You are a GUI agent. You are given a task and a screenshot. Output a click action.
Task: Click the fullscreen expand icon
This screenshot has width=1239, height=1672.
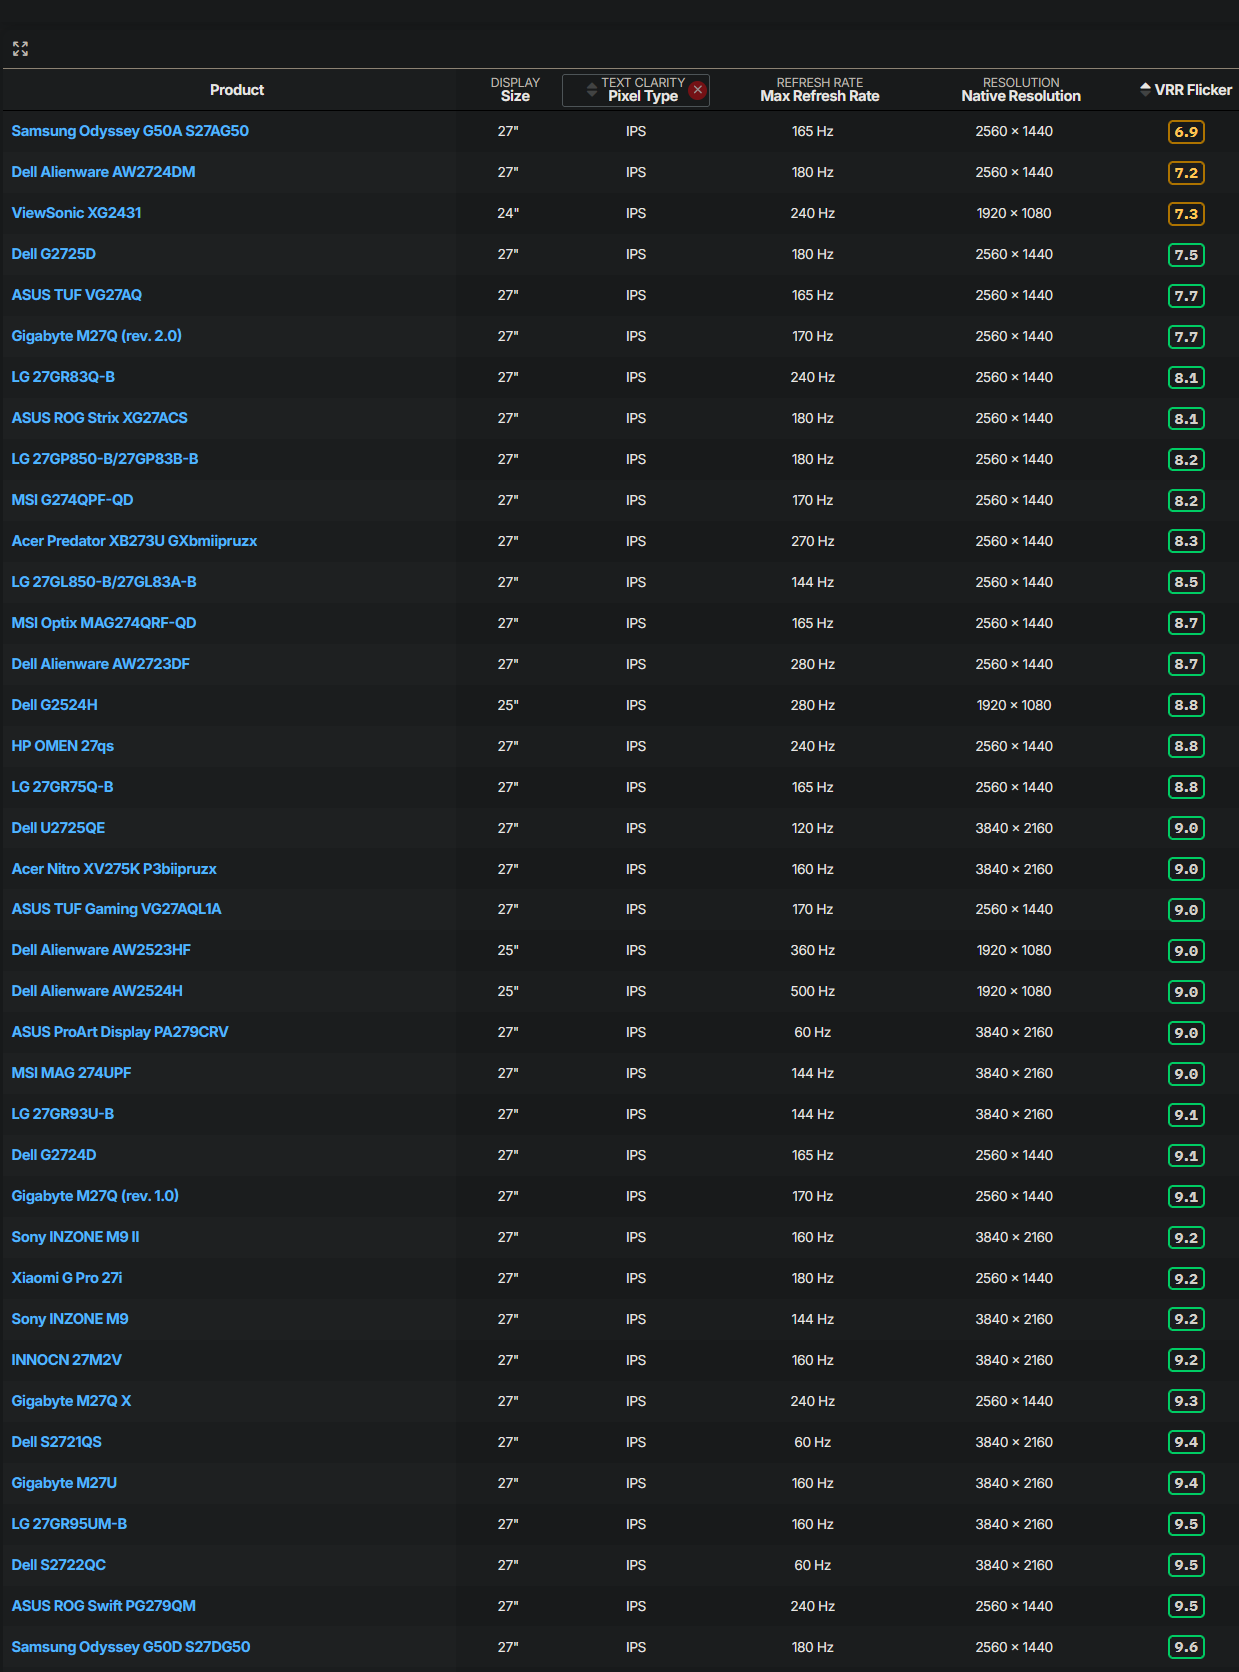point(20,49)
